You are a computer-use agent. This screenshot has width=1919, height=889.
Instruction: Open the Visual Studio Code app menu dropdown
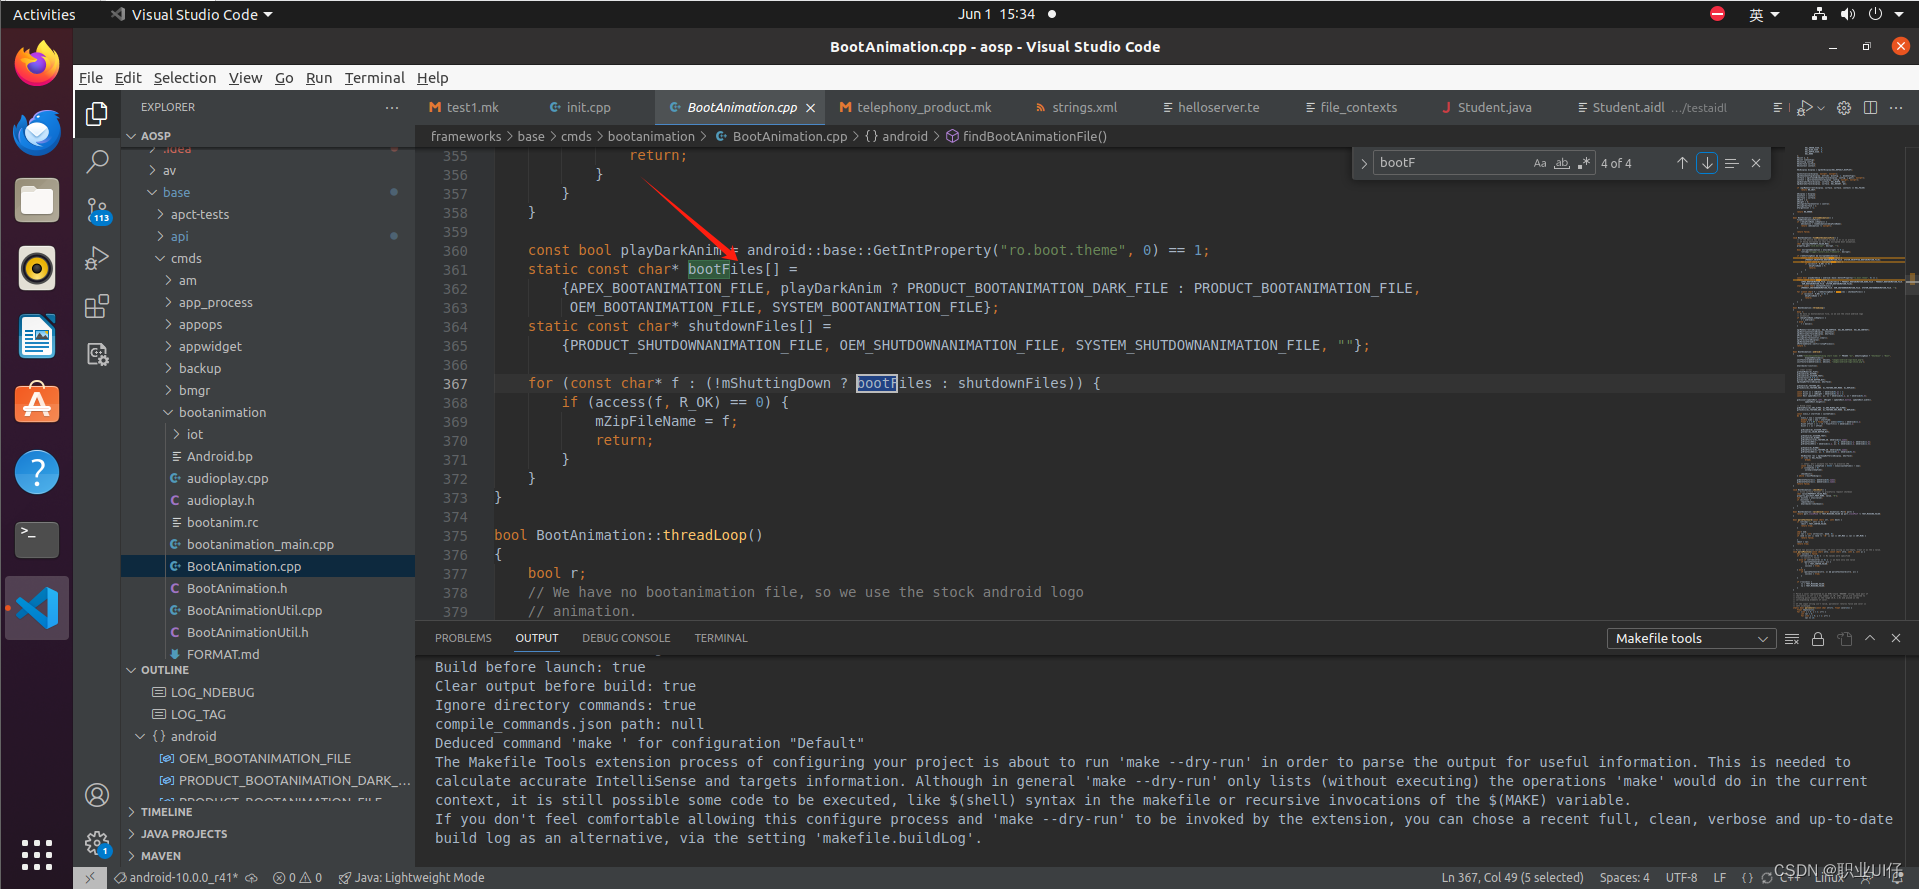tap(192, 15)
